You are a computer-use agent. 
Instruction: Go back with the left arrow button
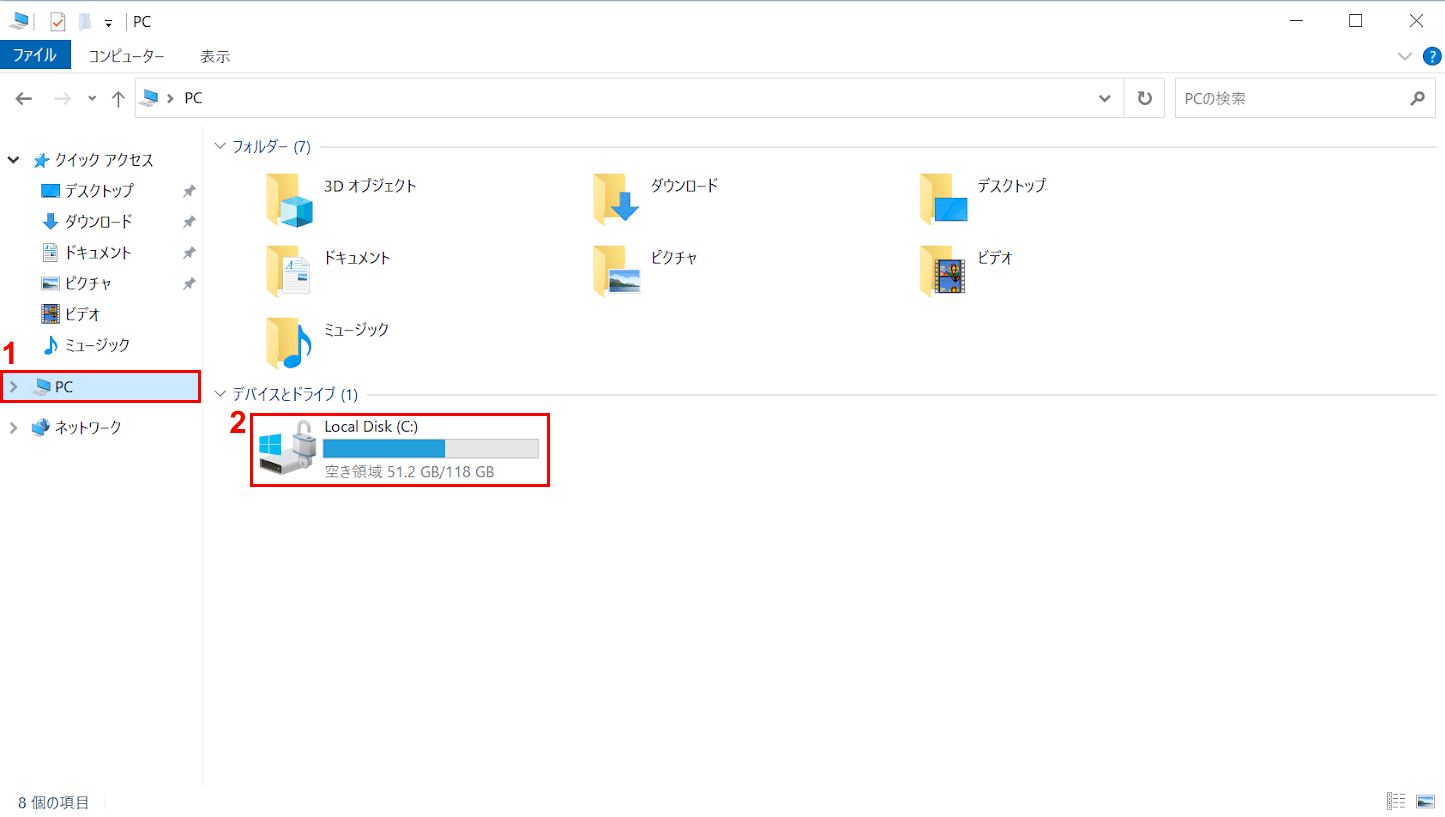25,99
